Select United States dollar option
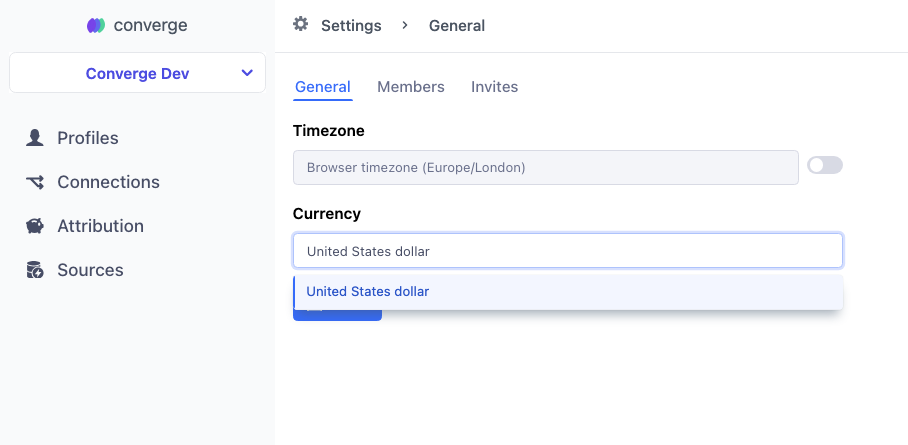908x445 pixels. click(x=568, y=291)
